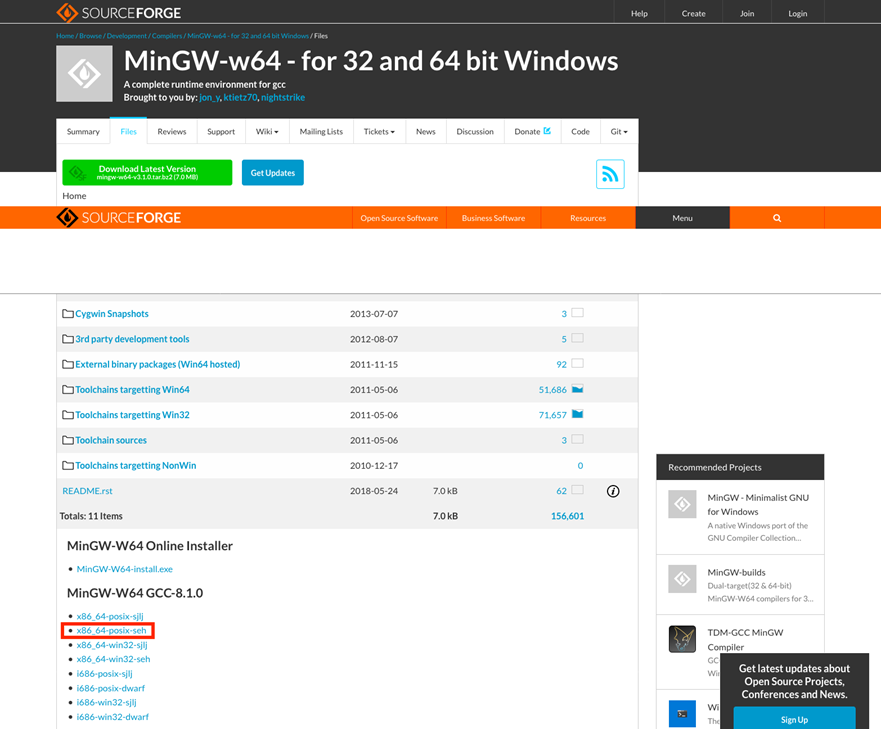Click Help in top navigation

pos(639,13)
